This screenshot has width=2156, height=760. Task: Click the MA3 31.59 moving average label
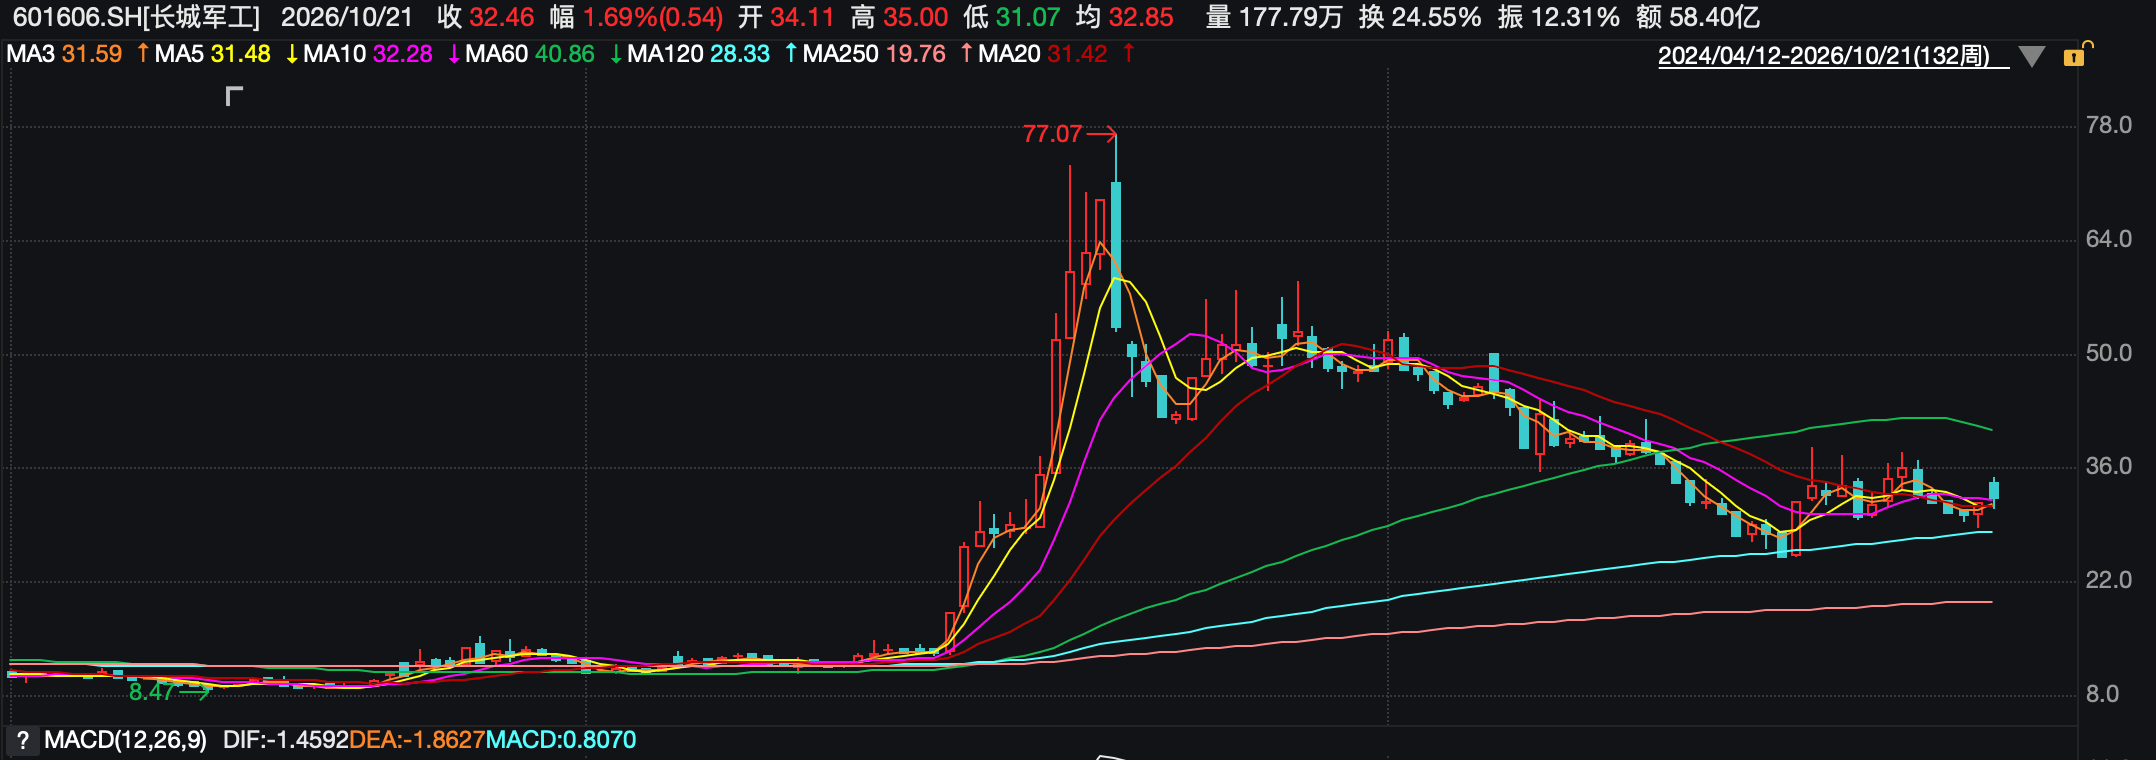(64, 54)
